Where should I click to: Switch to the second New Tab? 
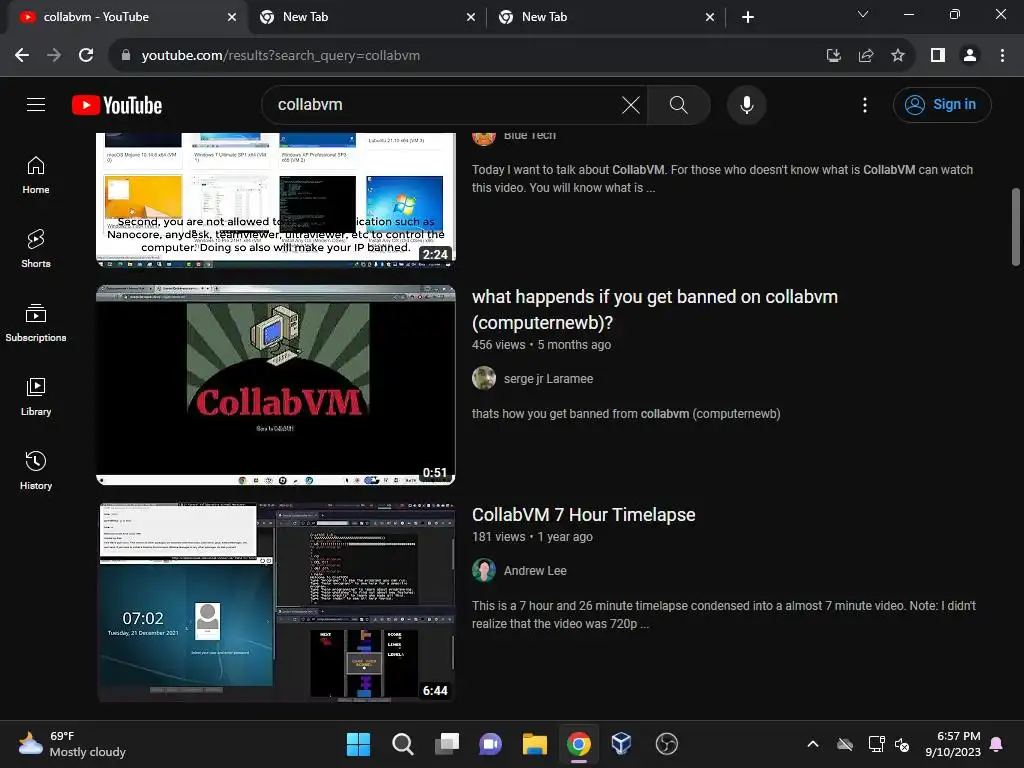pyautogui.click(x=366, y=17)
